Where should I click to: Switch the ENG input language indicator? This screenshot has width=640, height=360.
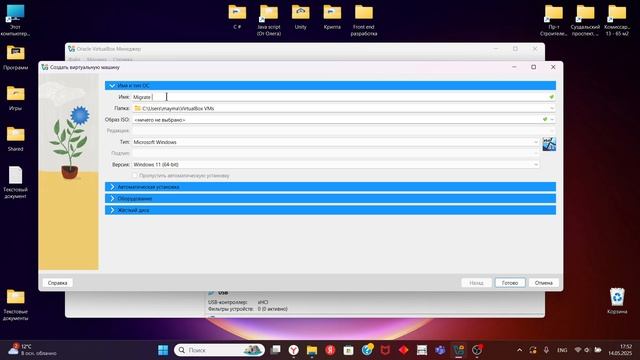tap(562, 350)
